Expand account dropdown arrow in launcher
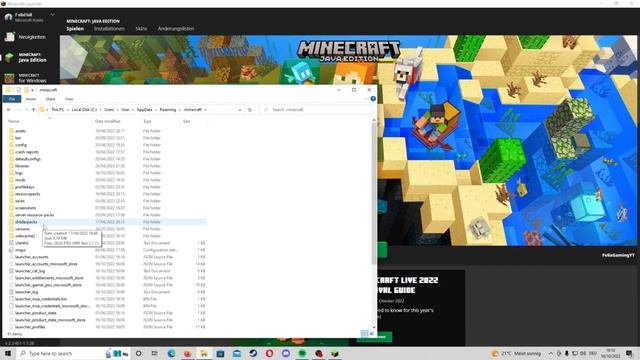This screenshot has width=640, height=360. point(53,15)
